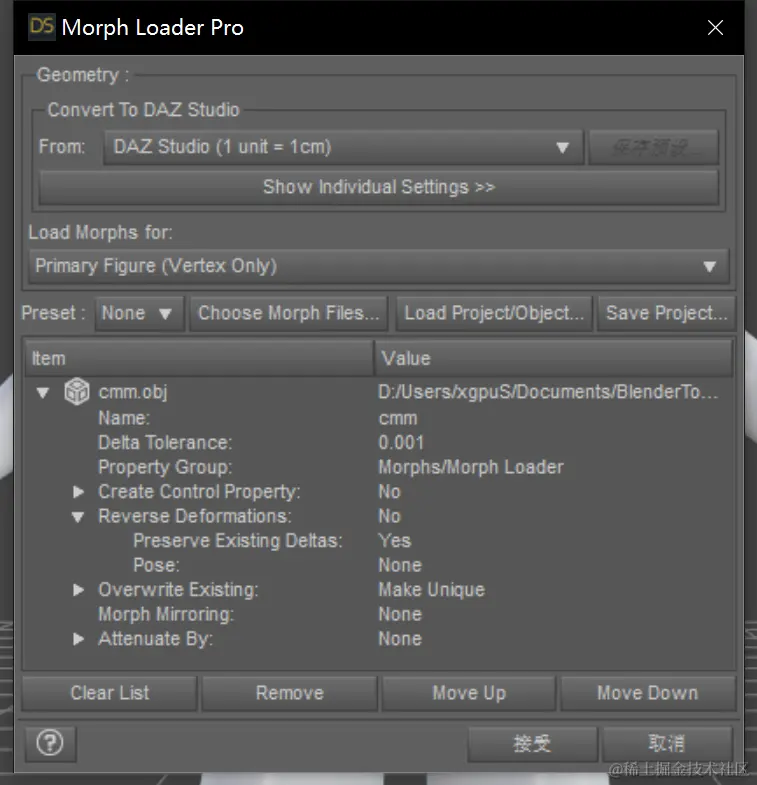The height and width of the screenshot is (785, 757).
Task: Click the Make Unique value
Action: point(432,590)
